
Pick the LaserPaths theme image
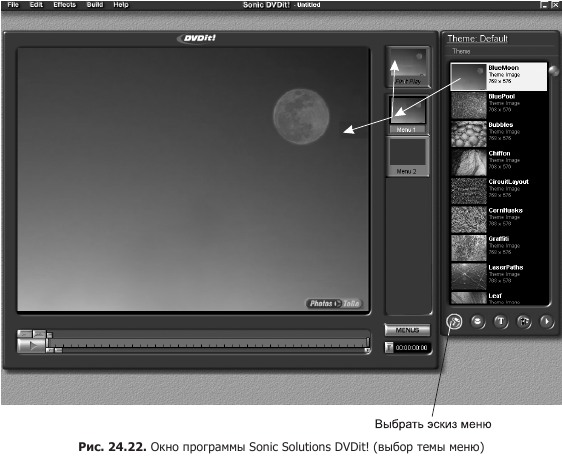click(x=499, y=276)
